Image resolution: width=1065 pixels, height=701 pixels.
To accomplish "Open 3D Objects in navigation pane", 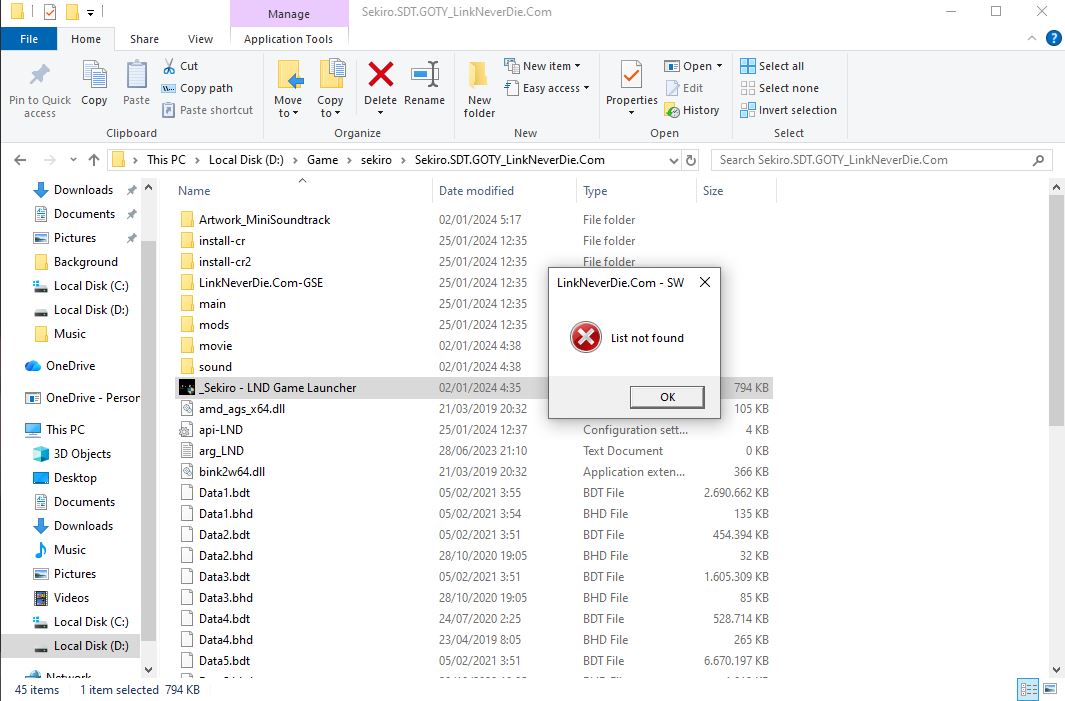I will tap(82, 454).
